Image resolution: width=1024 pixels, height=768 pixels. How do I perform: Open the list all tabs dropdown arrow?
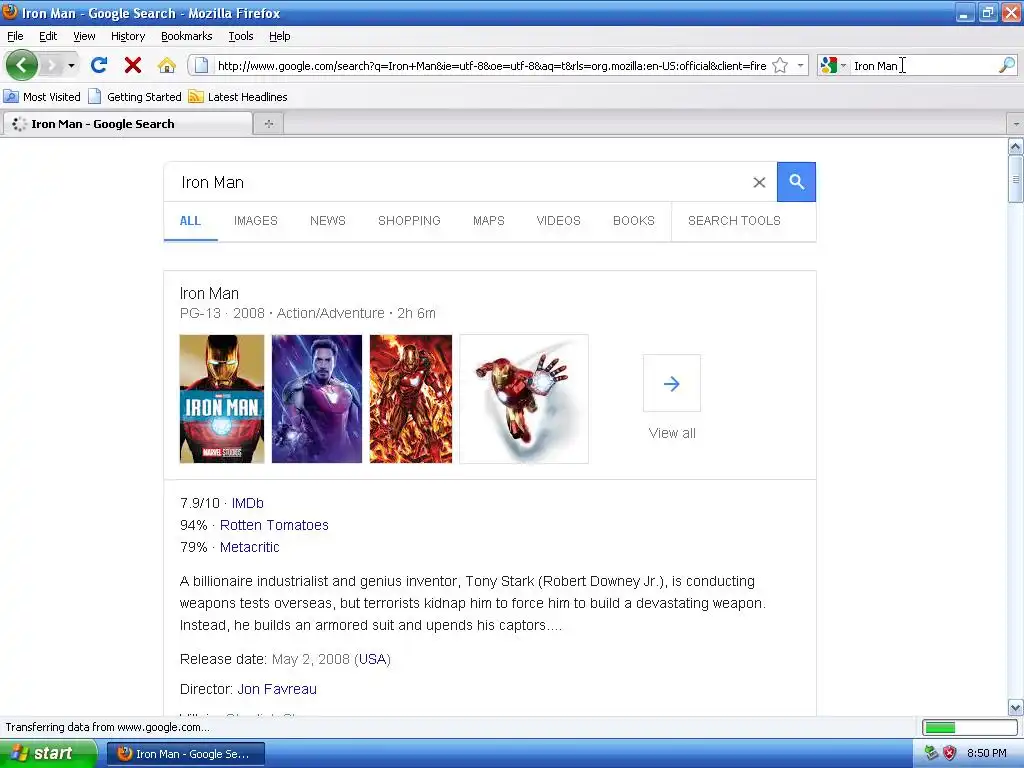tap(1016, 123)
